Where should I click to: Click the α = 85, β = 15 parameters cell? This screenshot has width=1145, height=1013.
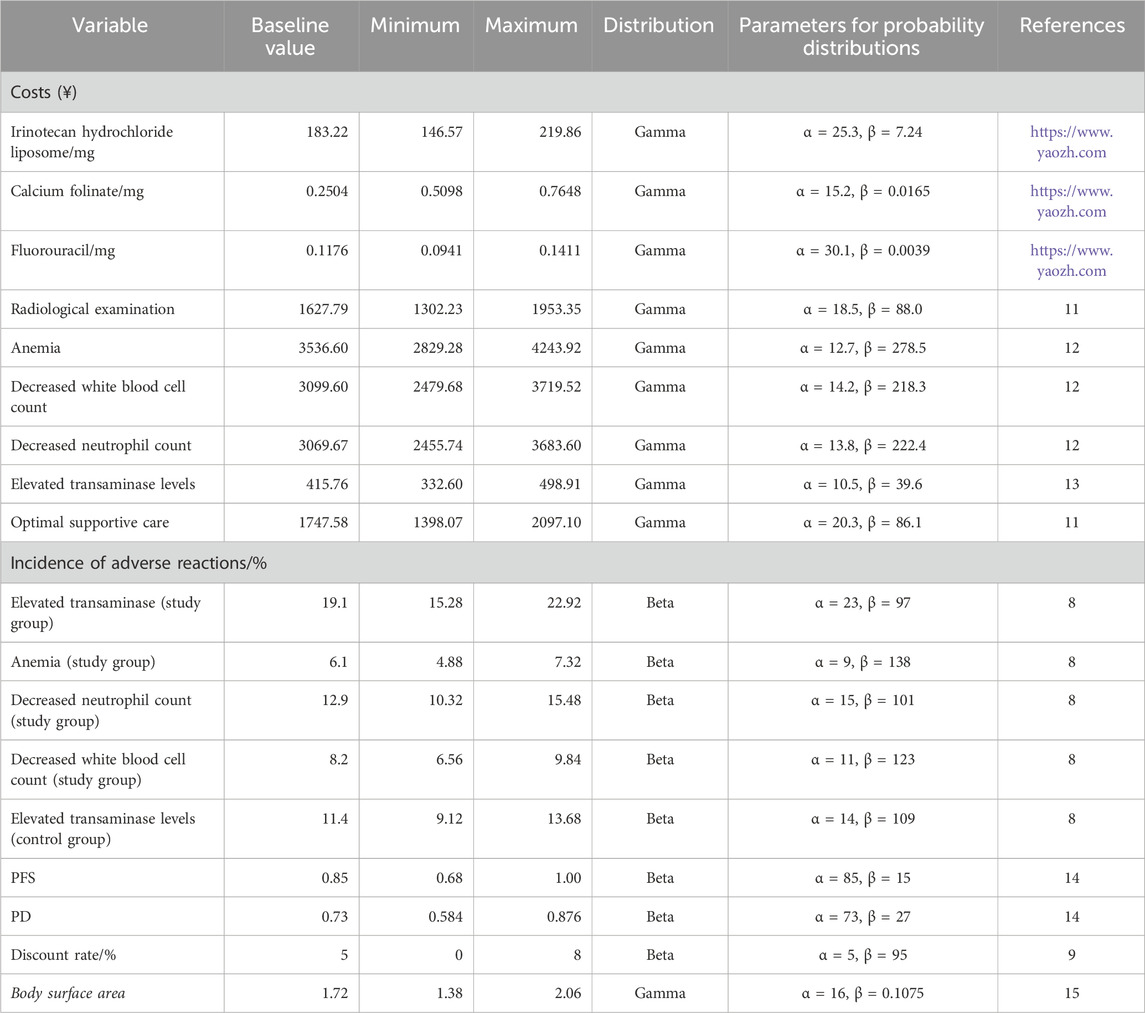862,877
